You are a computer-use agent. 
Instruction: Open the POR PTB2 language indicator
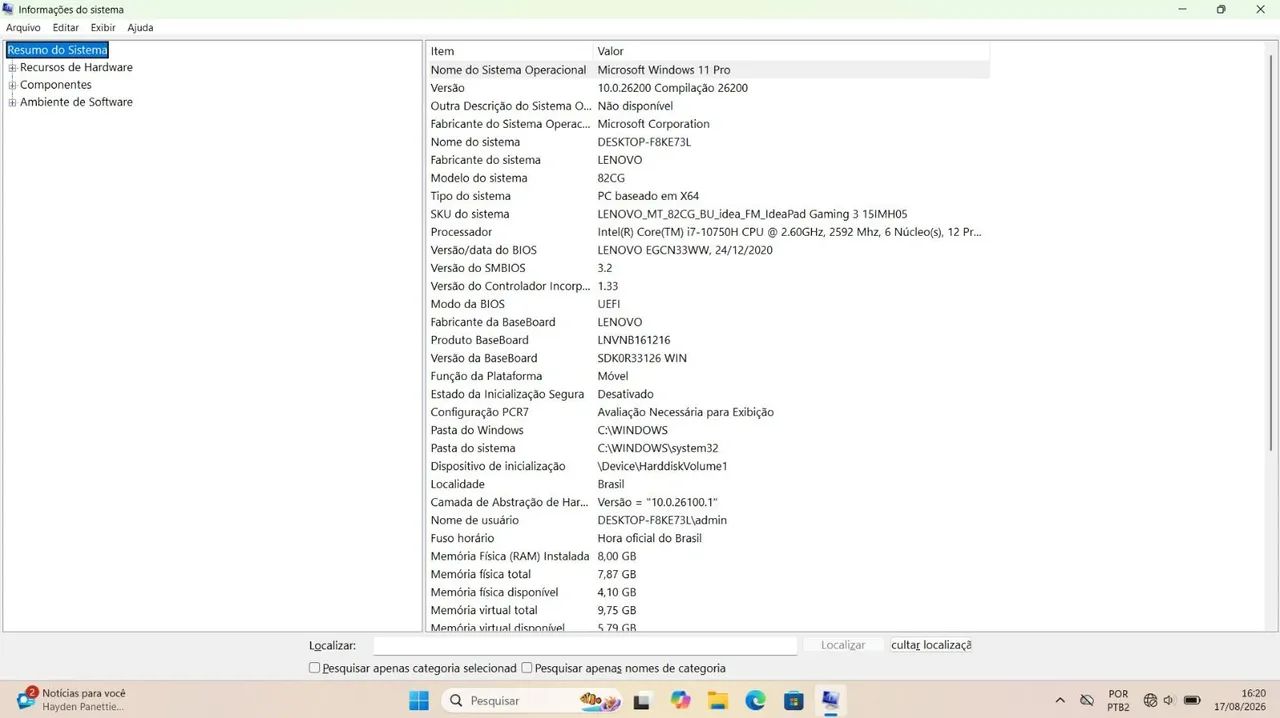(1119, 701)
